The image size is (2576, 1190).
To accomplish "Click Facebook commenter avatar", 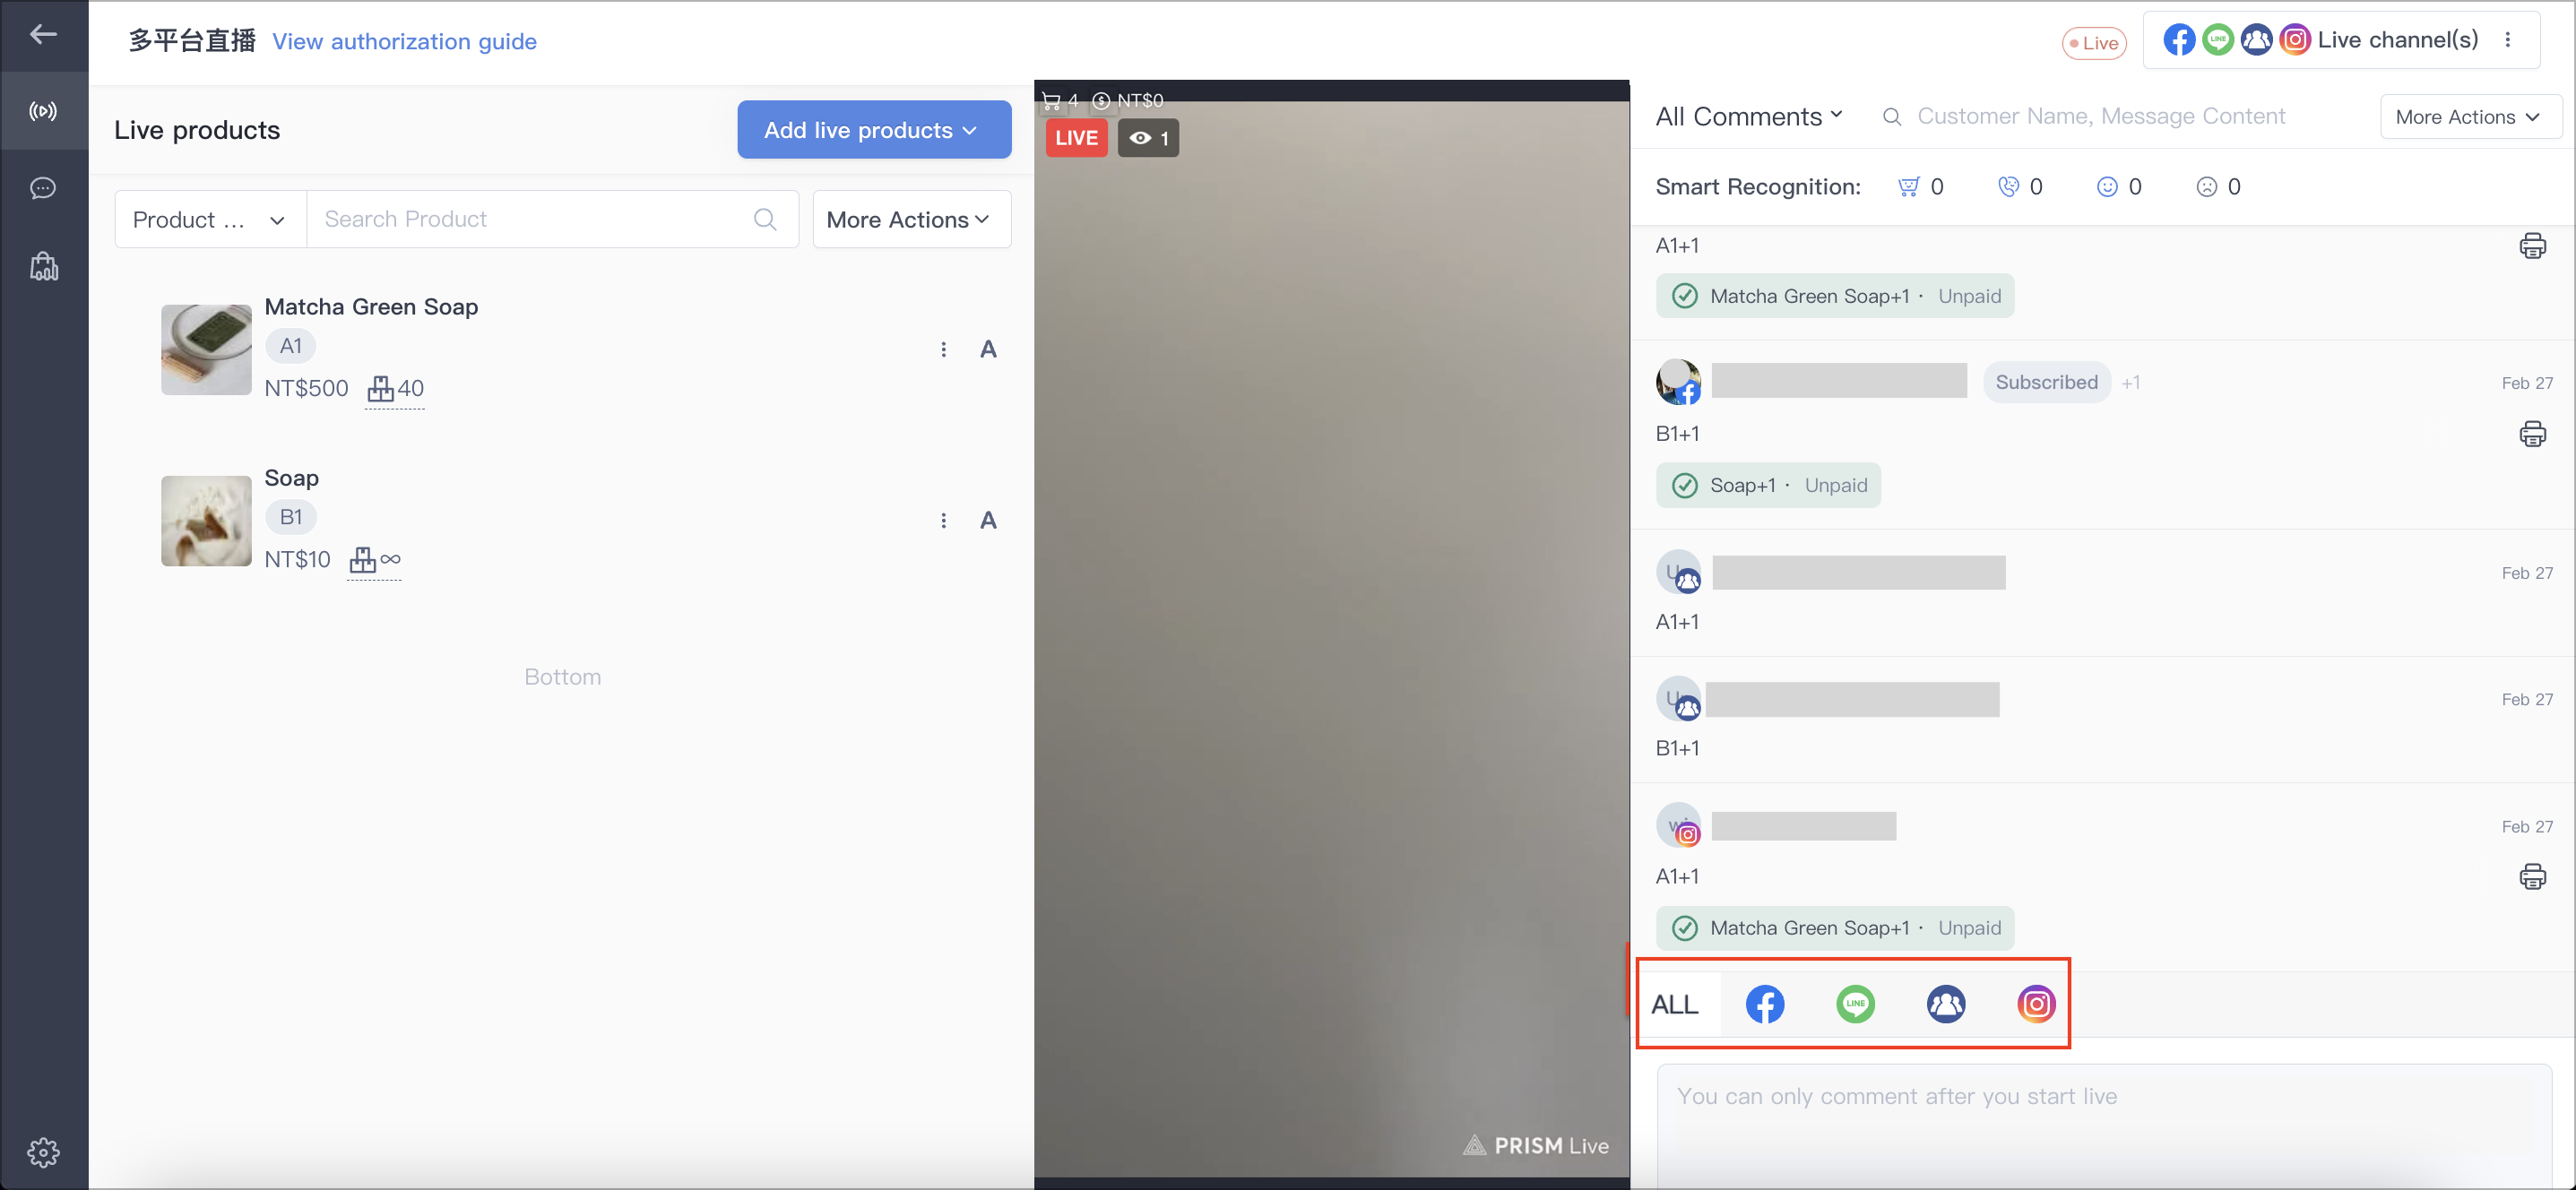I will 1678,382.
